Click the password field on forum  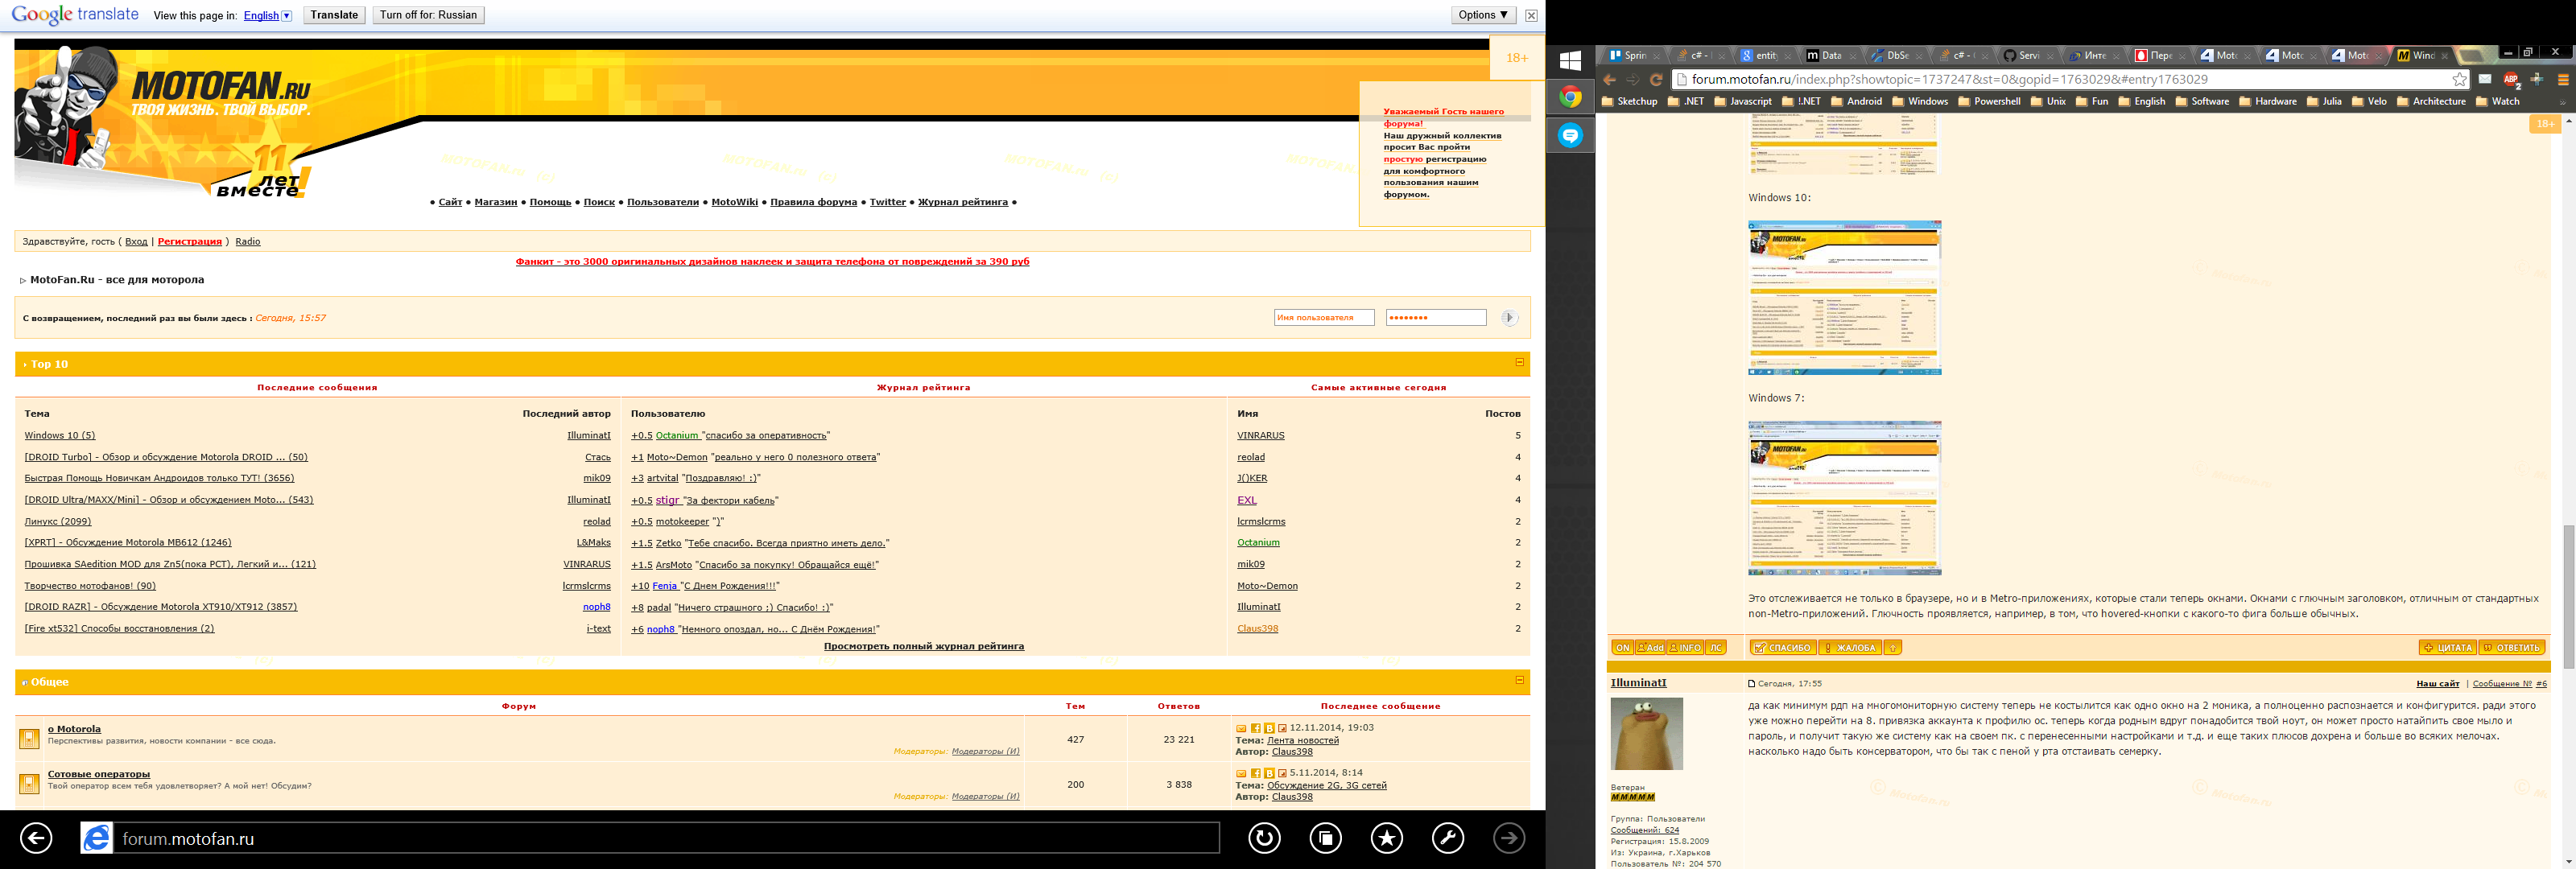(1436, 318)
